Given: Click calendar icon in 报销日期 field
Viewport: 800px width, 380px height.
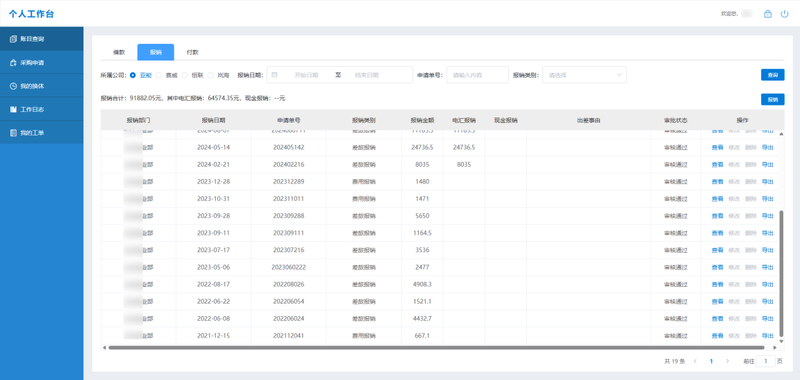Looking at the screenshot, I should pyautogui.click(x=274, y=75).
